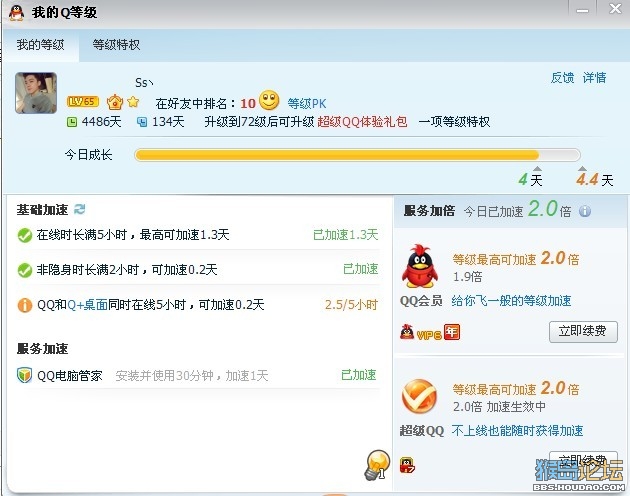Screen dimensions: 630x496
Task: Open the 等级PK link
Action: coord(307,104)
